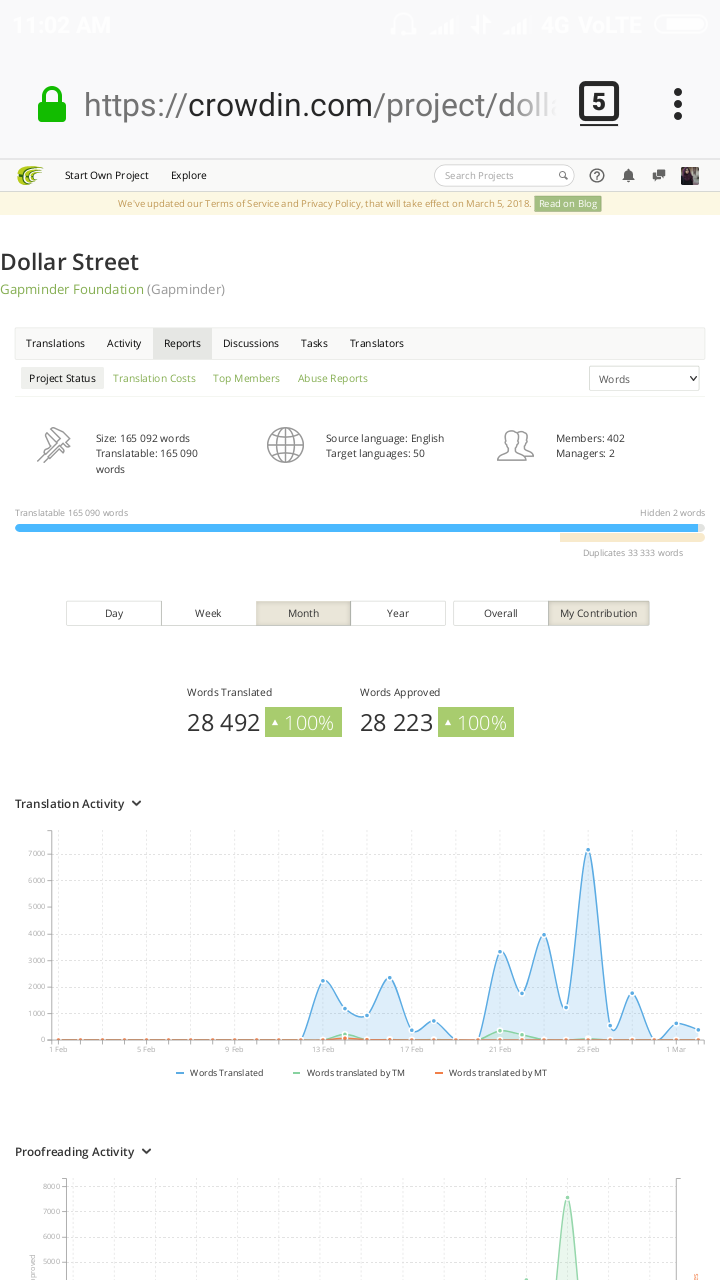Select the Week period toggle
The height and width of the screenshot is (1280, 720).
click(208, 613)
